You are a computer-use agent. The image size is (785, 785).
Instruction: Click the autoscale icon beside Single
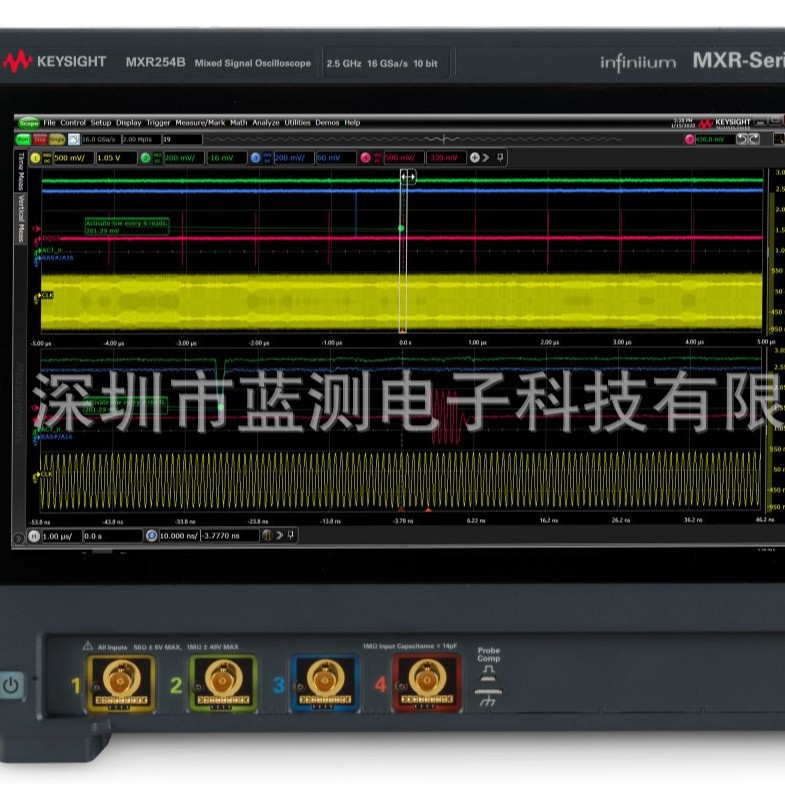point(74,140)
